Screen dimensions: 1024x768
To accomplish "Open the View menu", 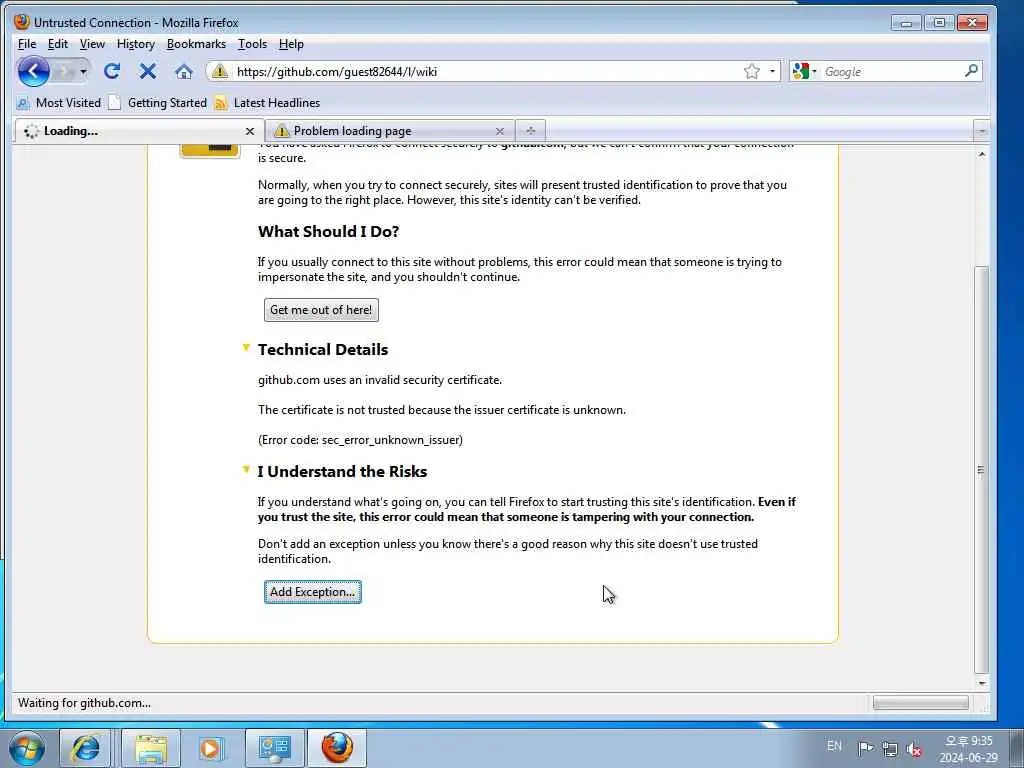I will coord(92,44).
